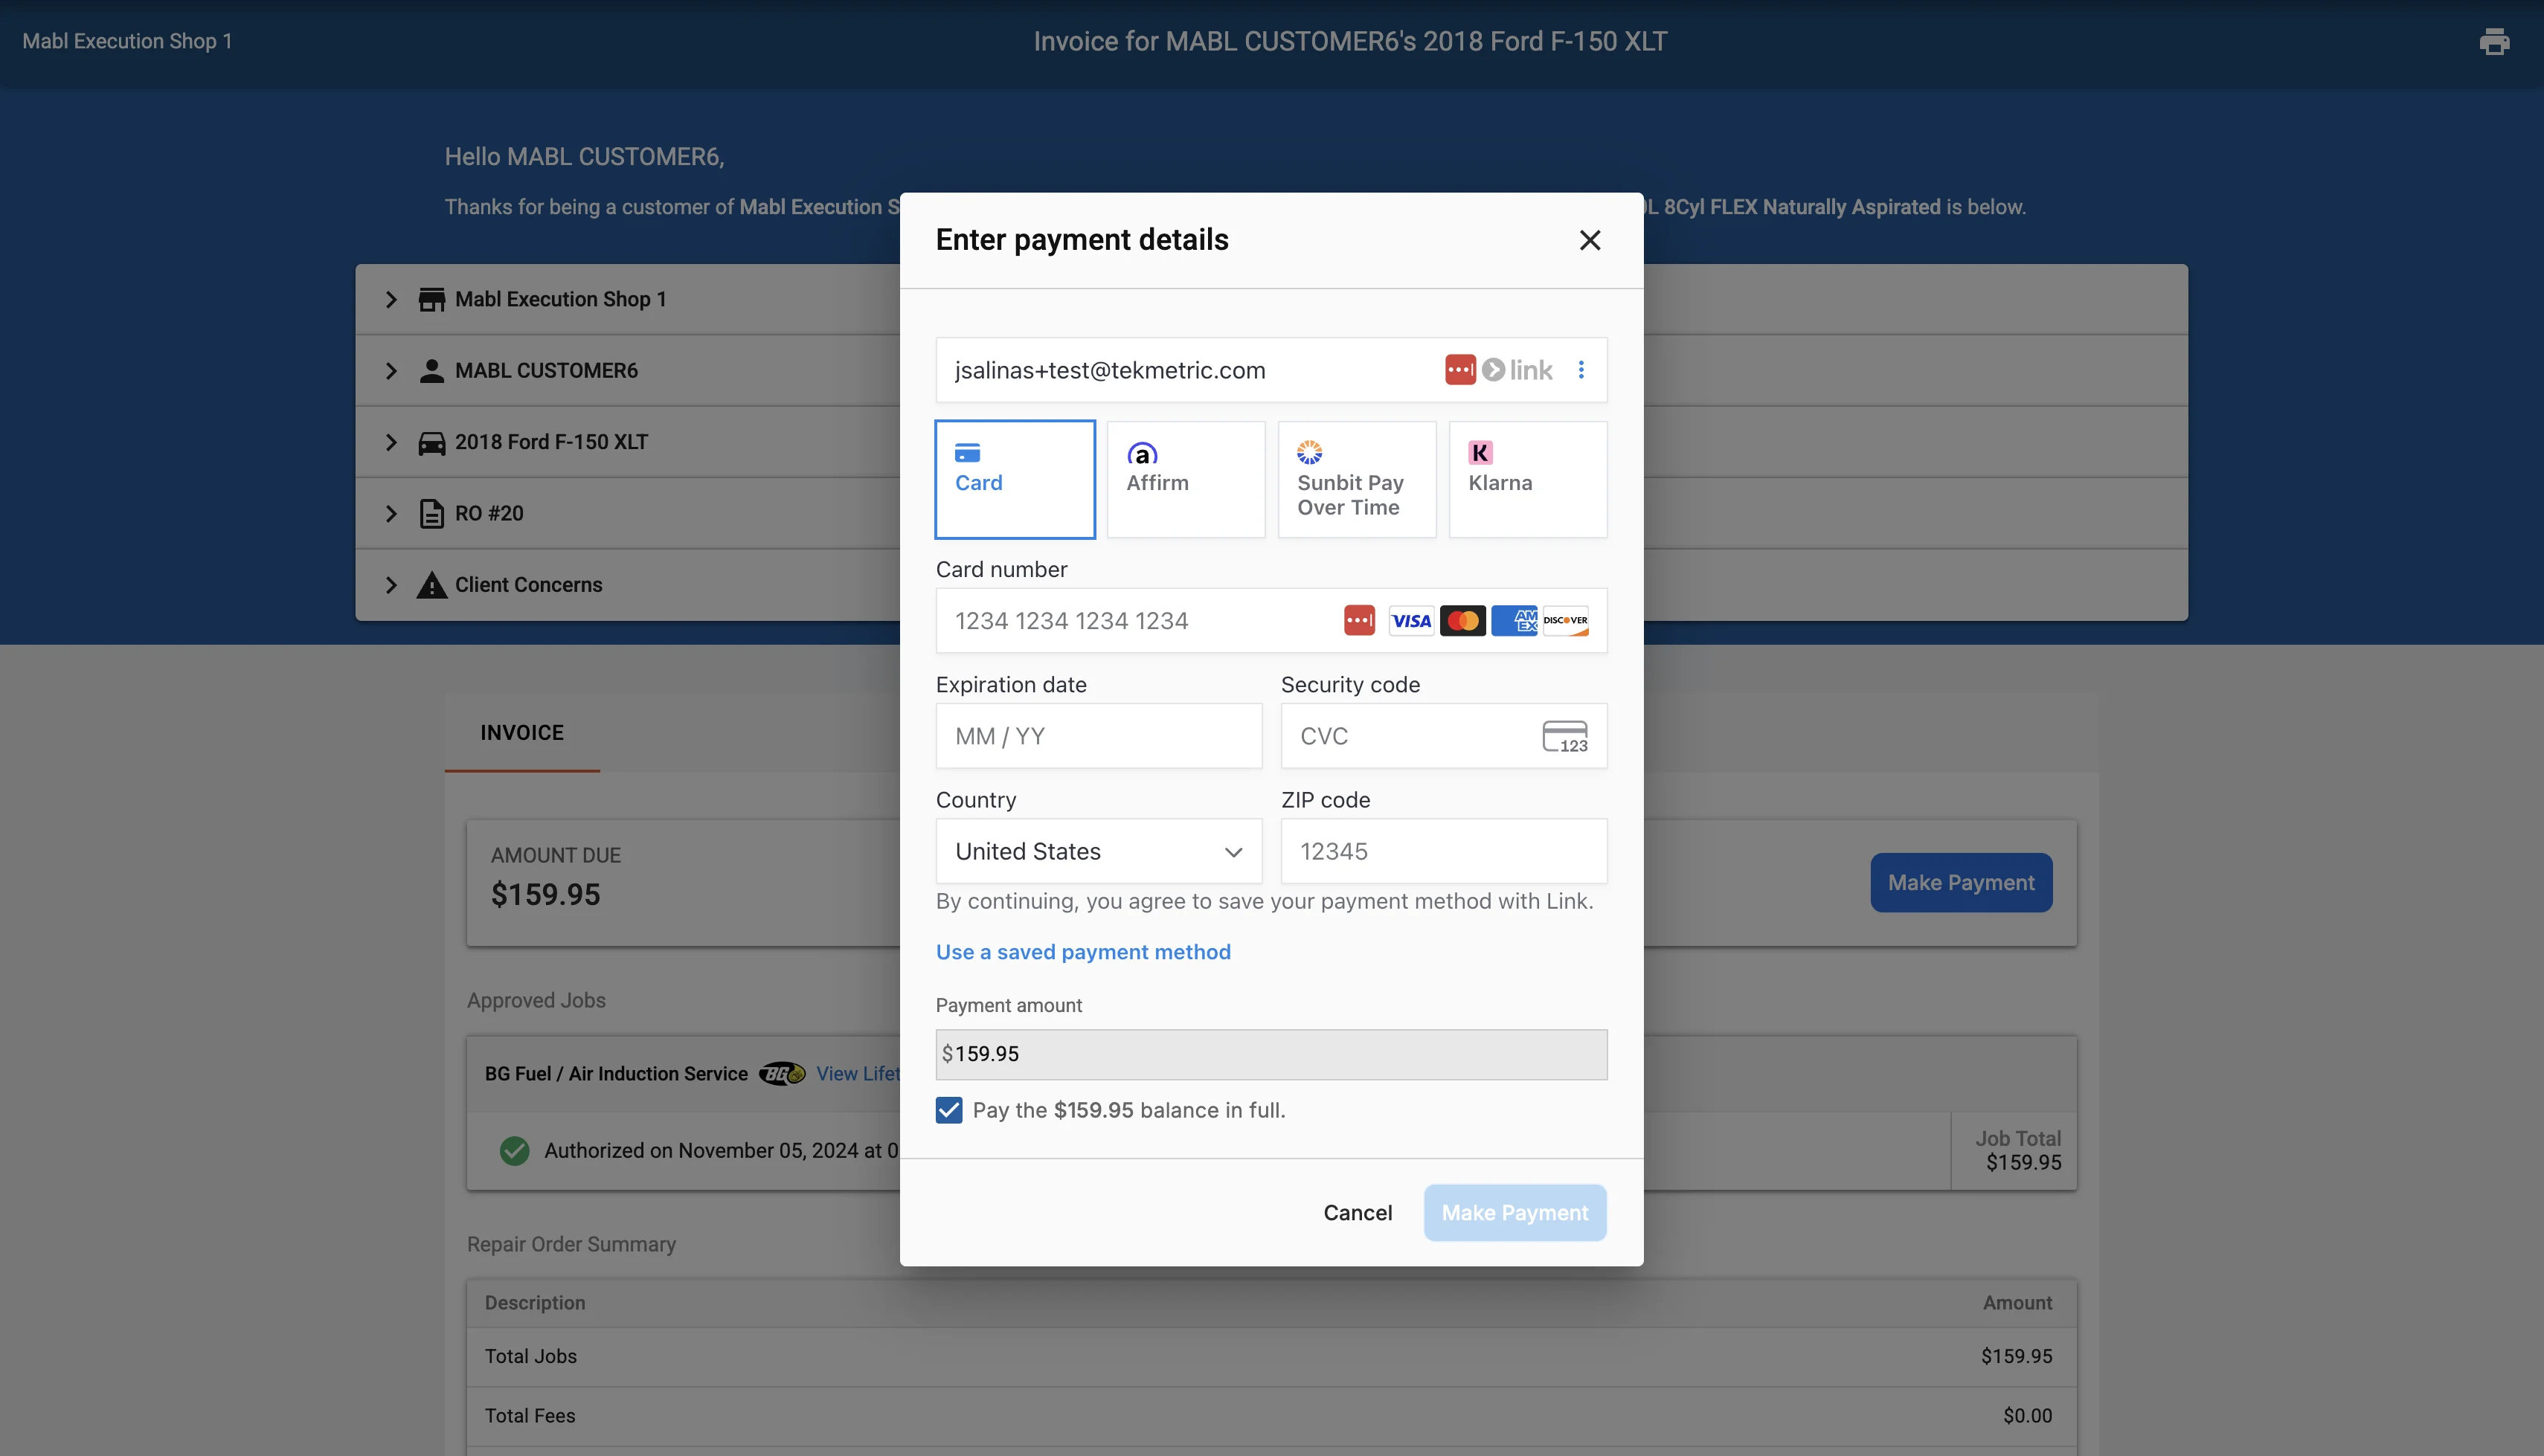Click into the Card number field
Screen dimensions: 2544x1456
[1130, 621]
